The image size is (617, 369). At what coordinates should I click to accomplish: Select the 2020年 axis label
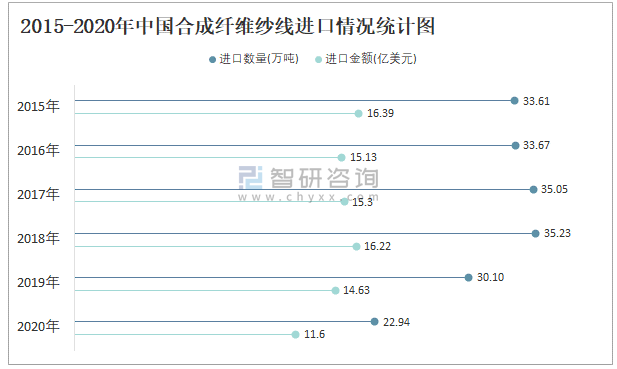point(38,327)
